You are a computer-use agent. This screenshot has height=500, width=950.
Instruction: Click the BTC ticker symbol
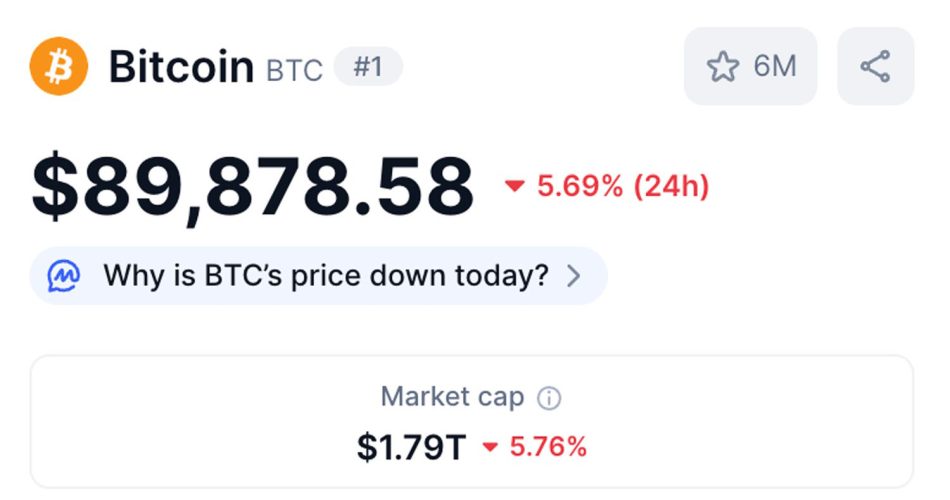click(x=294, y=71)
